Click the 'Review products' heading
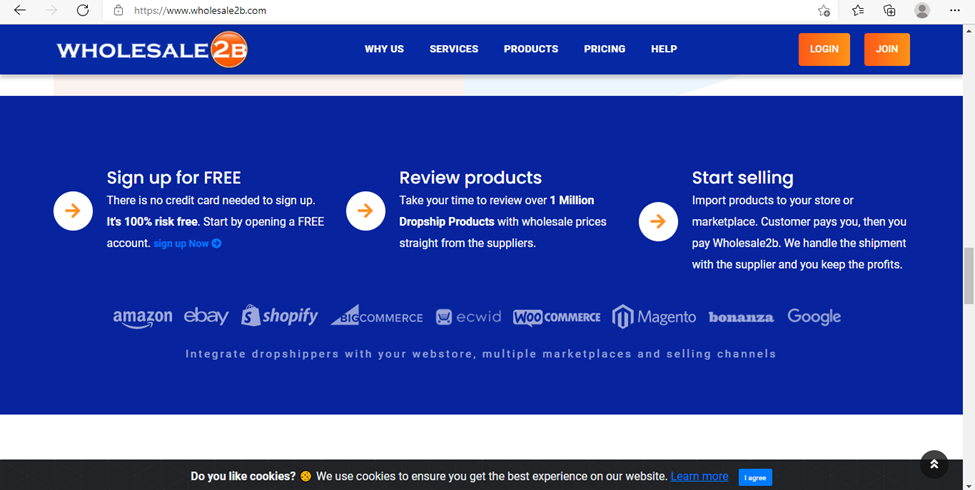This screenshot has height=490, width=975. [471, 178]
